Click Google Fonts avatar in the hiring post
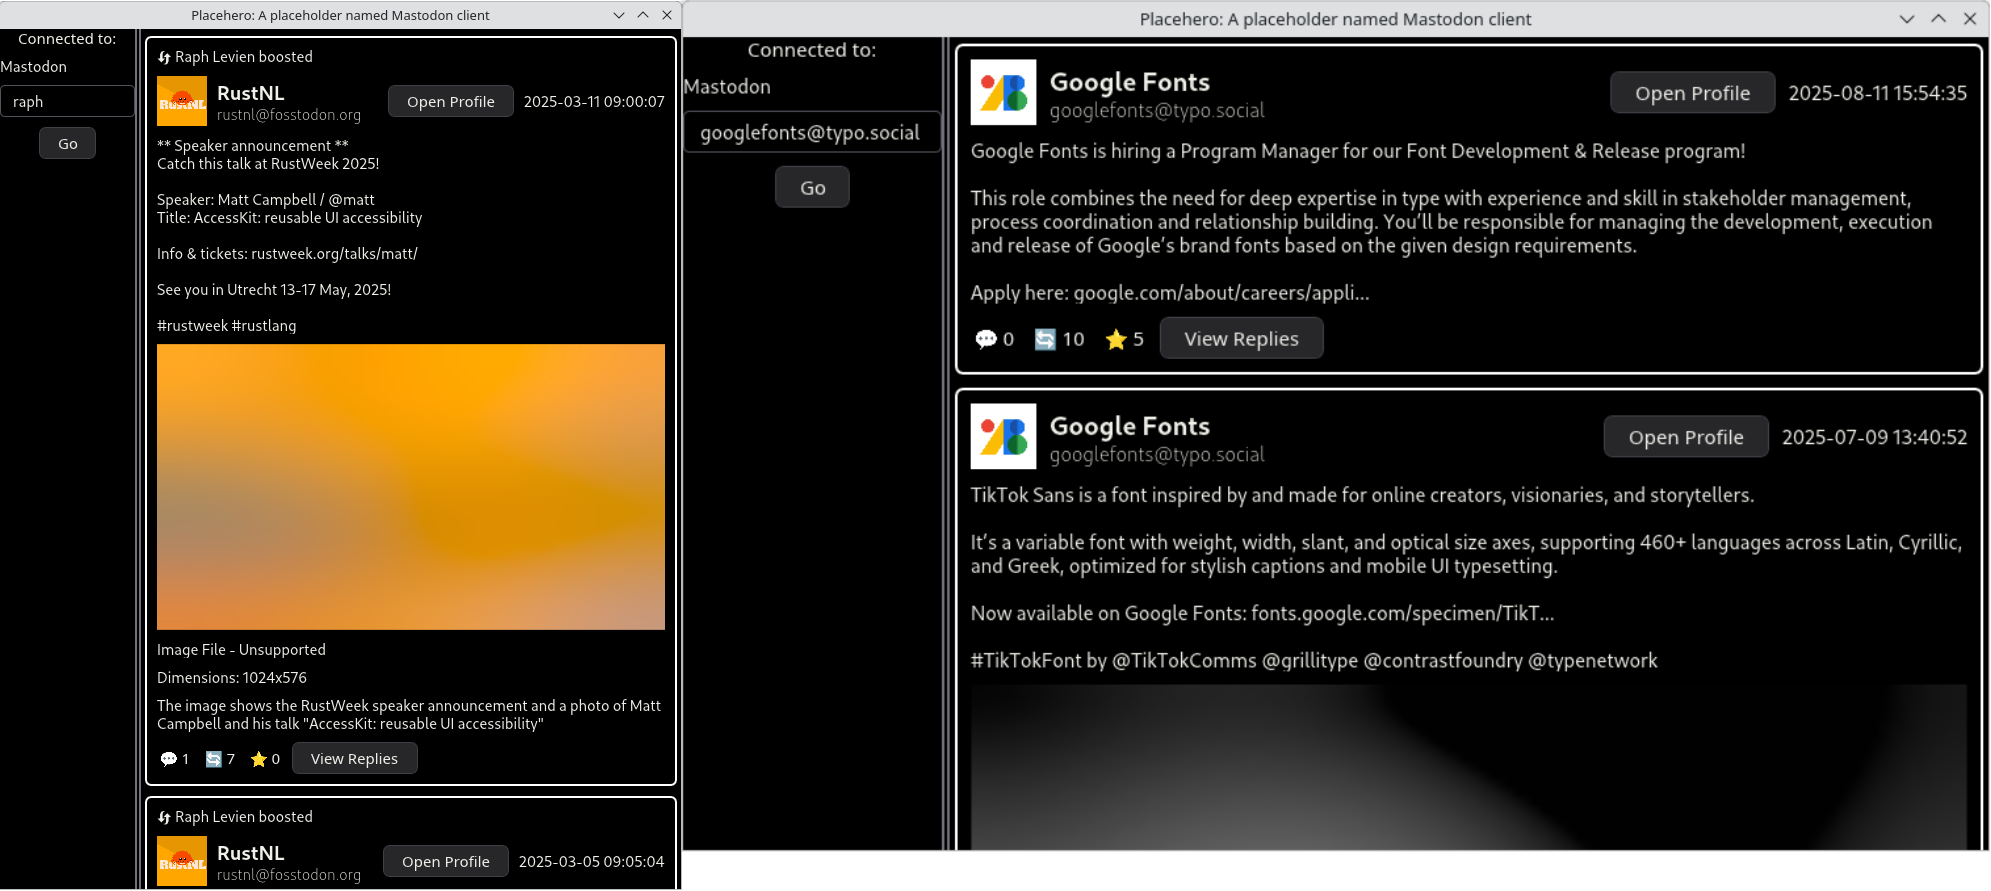Viewport: 1991px width, 891px height. pos(1003,92)
